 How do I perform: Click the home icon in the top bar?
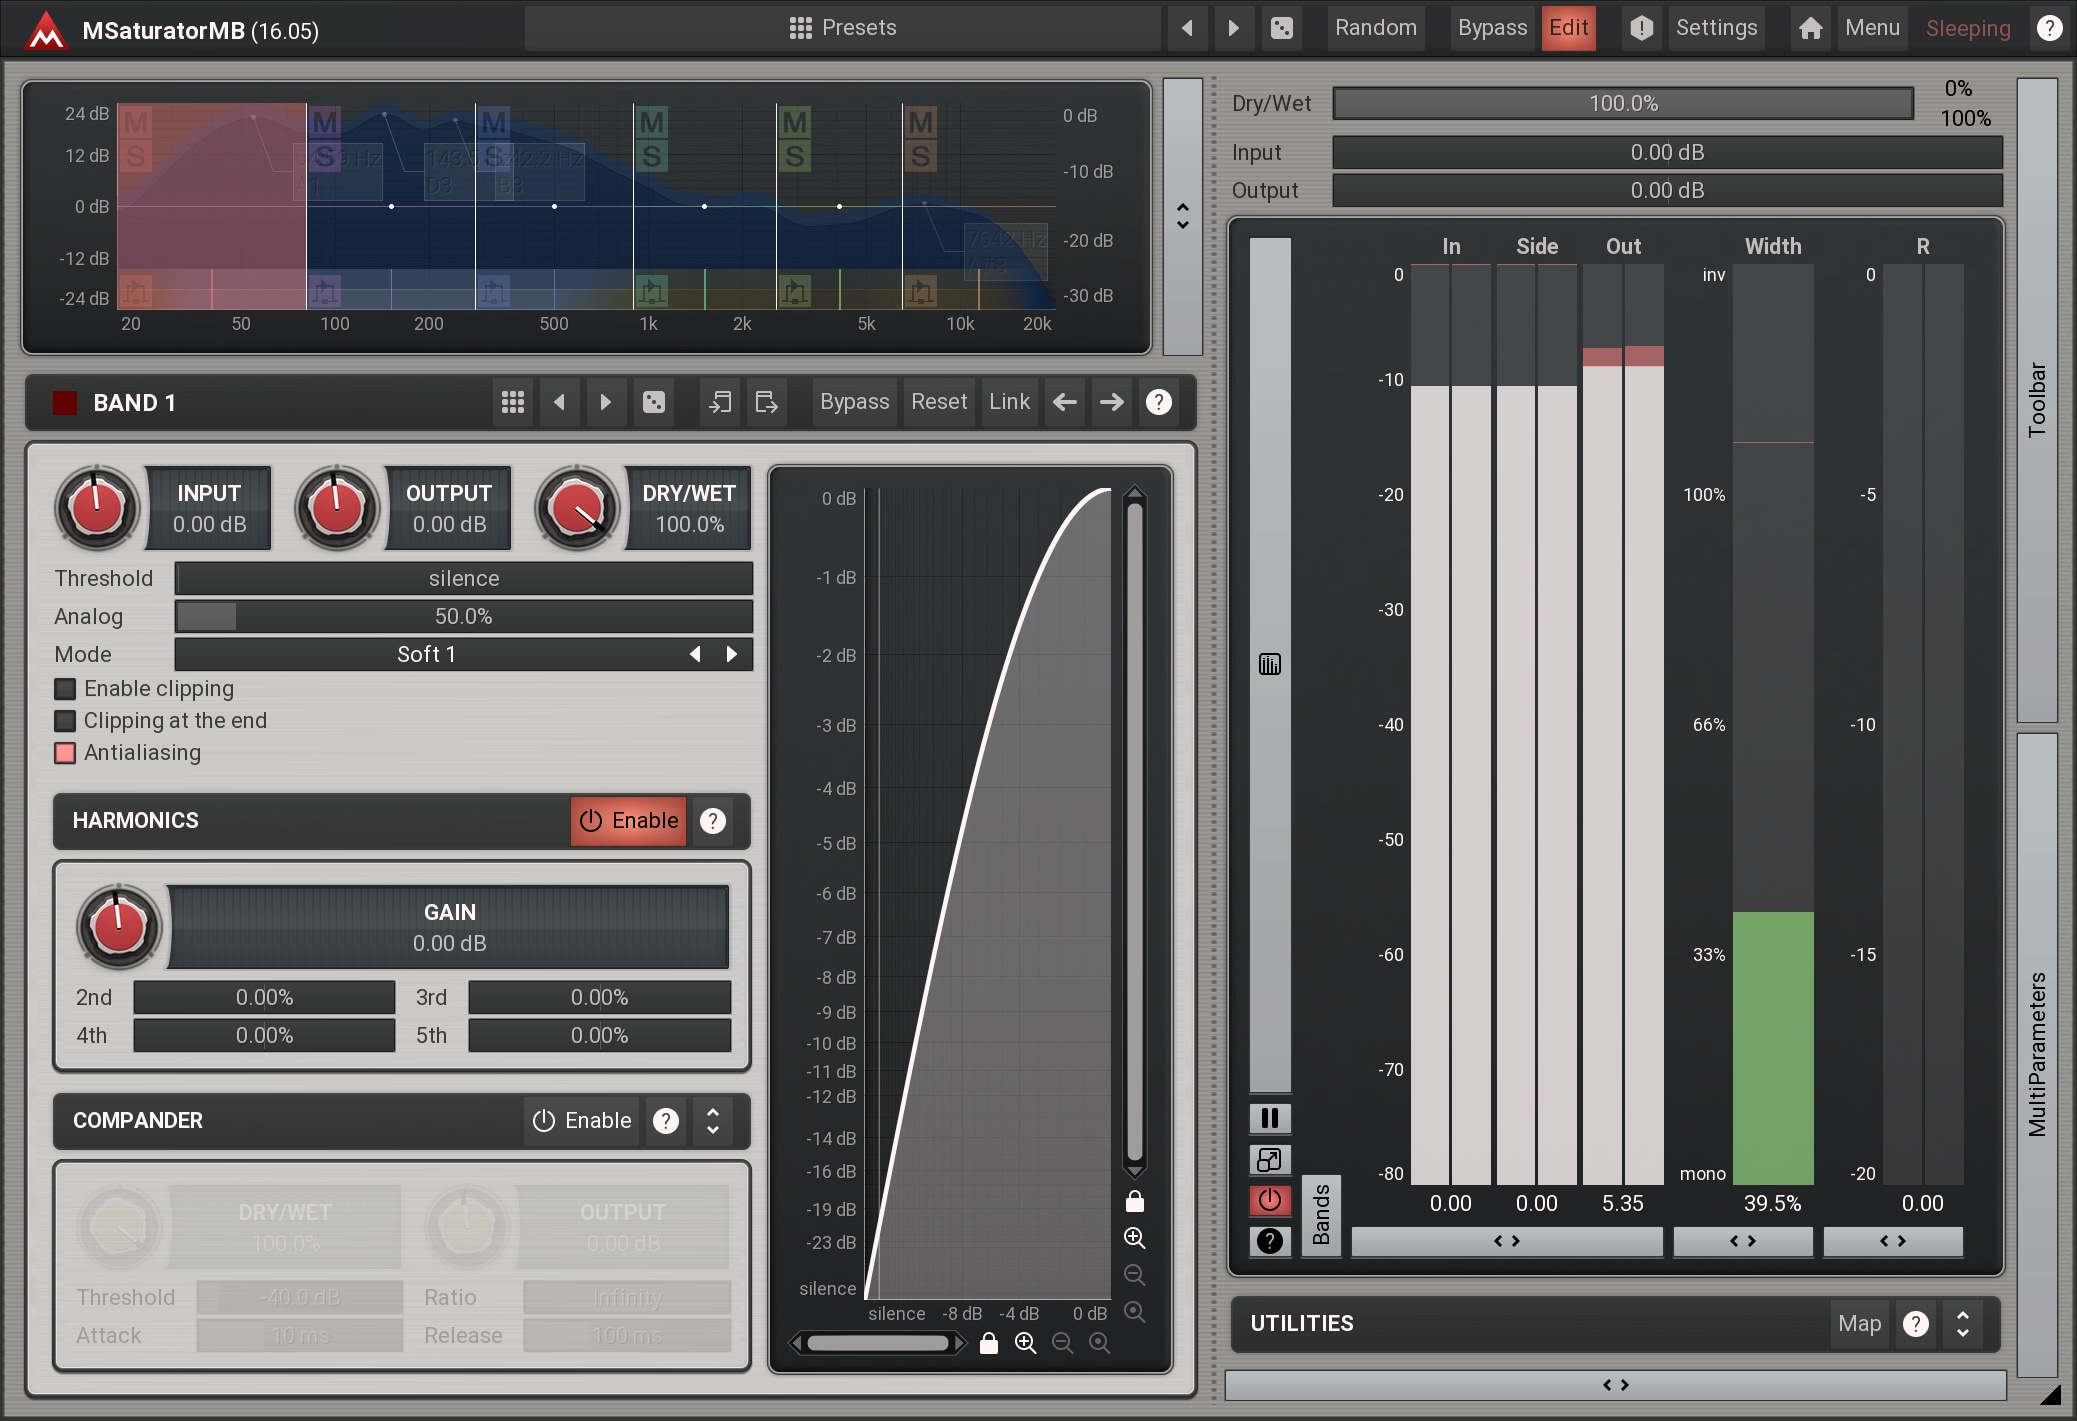[x=1810, y=28]
